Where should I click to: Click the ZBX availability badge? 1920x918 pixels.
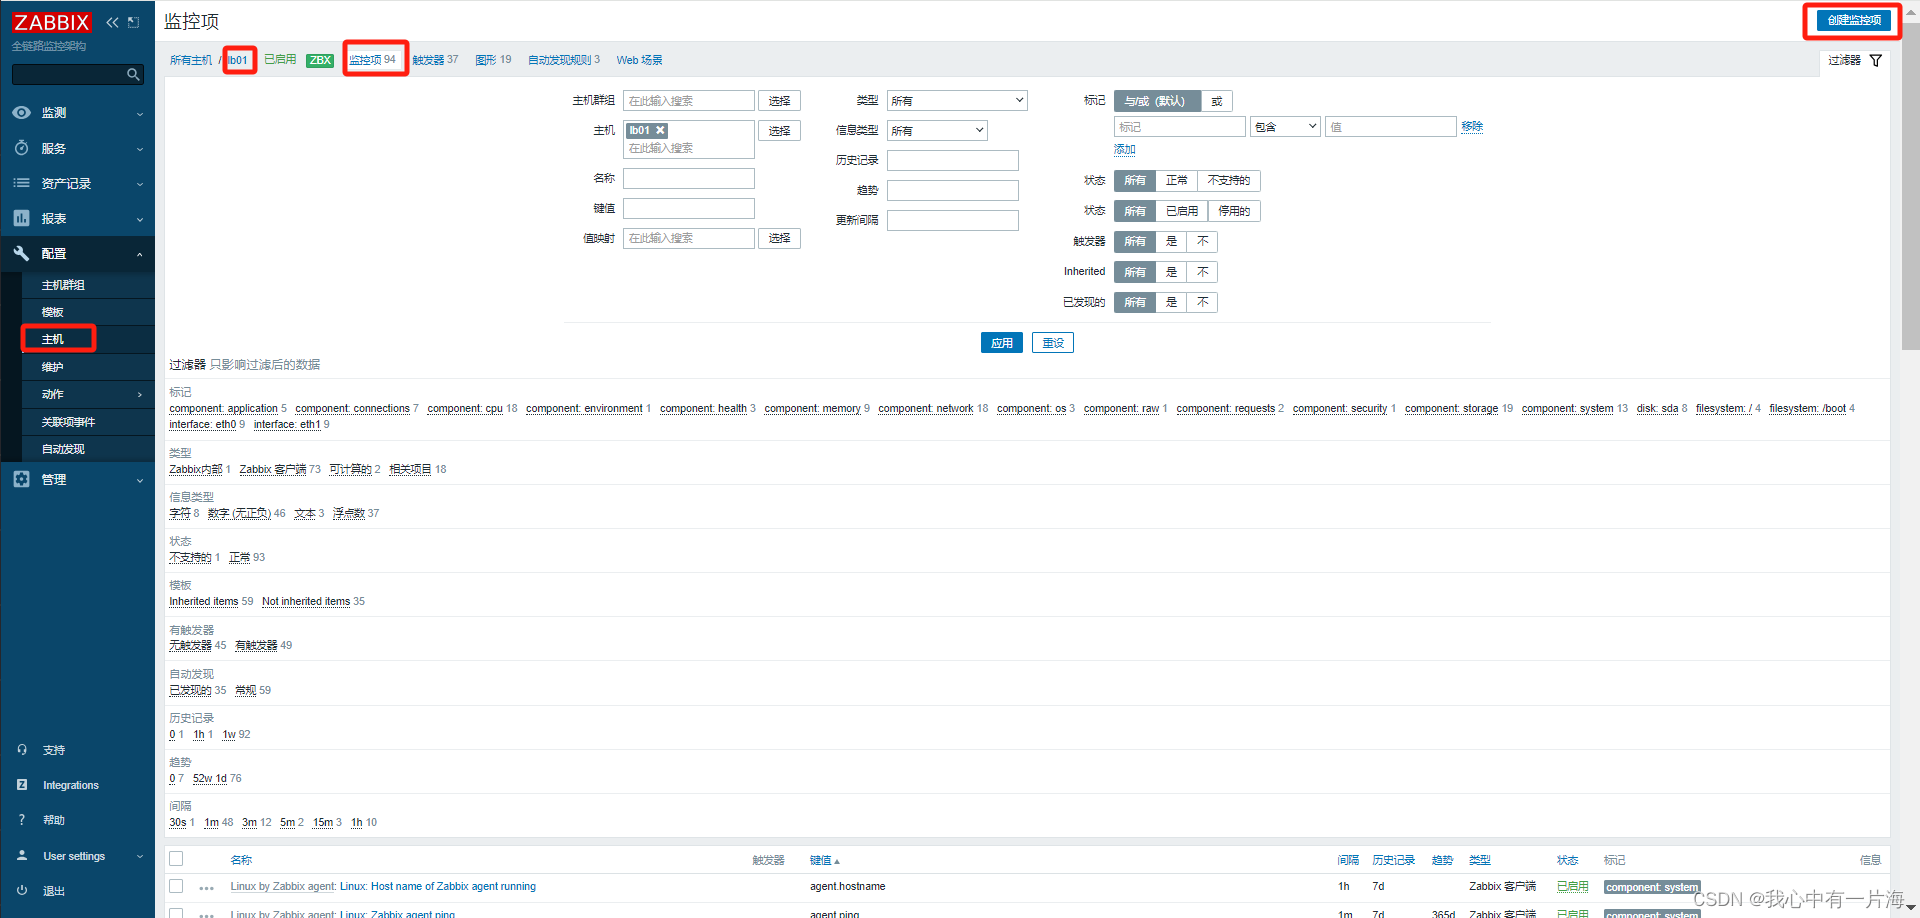pos(320,60)
